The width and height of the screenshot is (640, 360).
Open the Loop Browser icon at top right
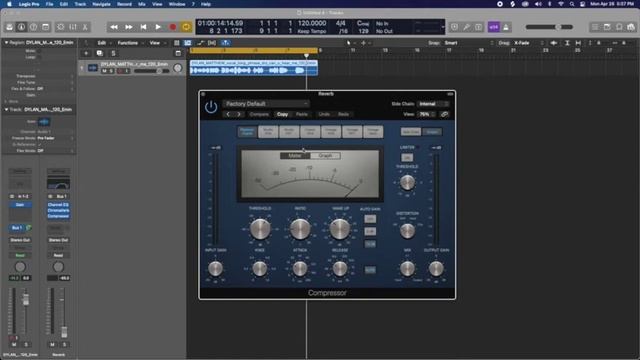pyautogui.click(x=619, y=27)
